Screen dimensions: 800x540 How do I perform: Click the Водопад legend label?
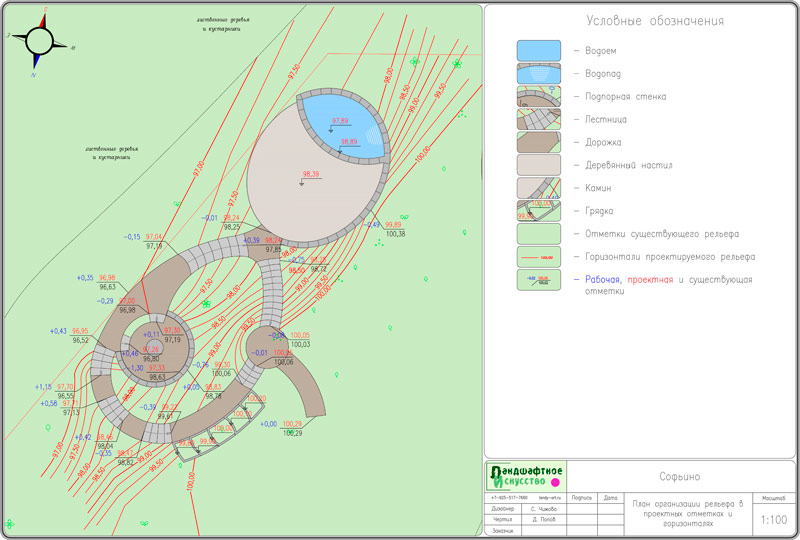click(x=603, y=74)
